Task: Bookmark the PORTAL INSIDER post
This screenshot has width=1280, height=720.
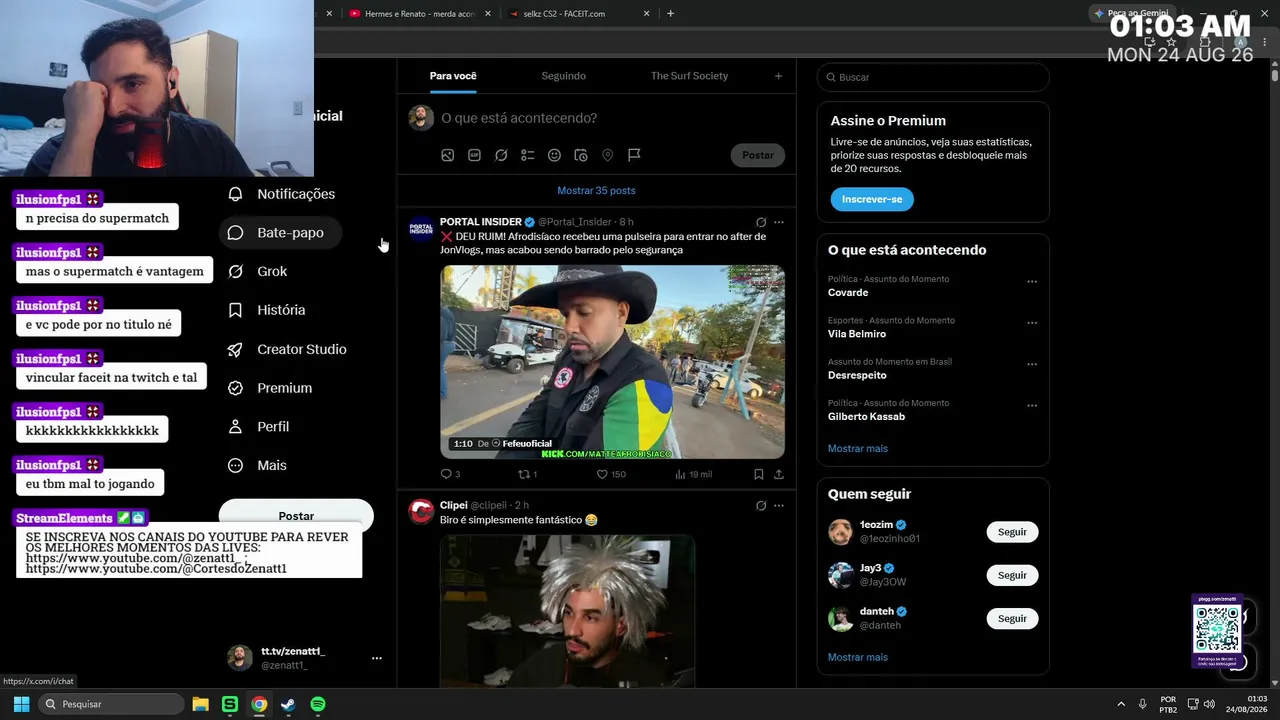Action: coord(759,474)
